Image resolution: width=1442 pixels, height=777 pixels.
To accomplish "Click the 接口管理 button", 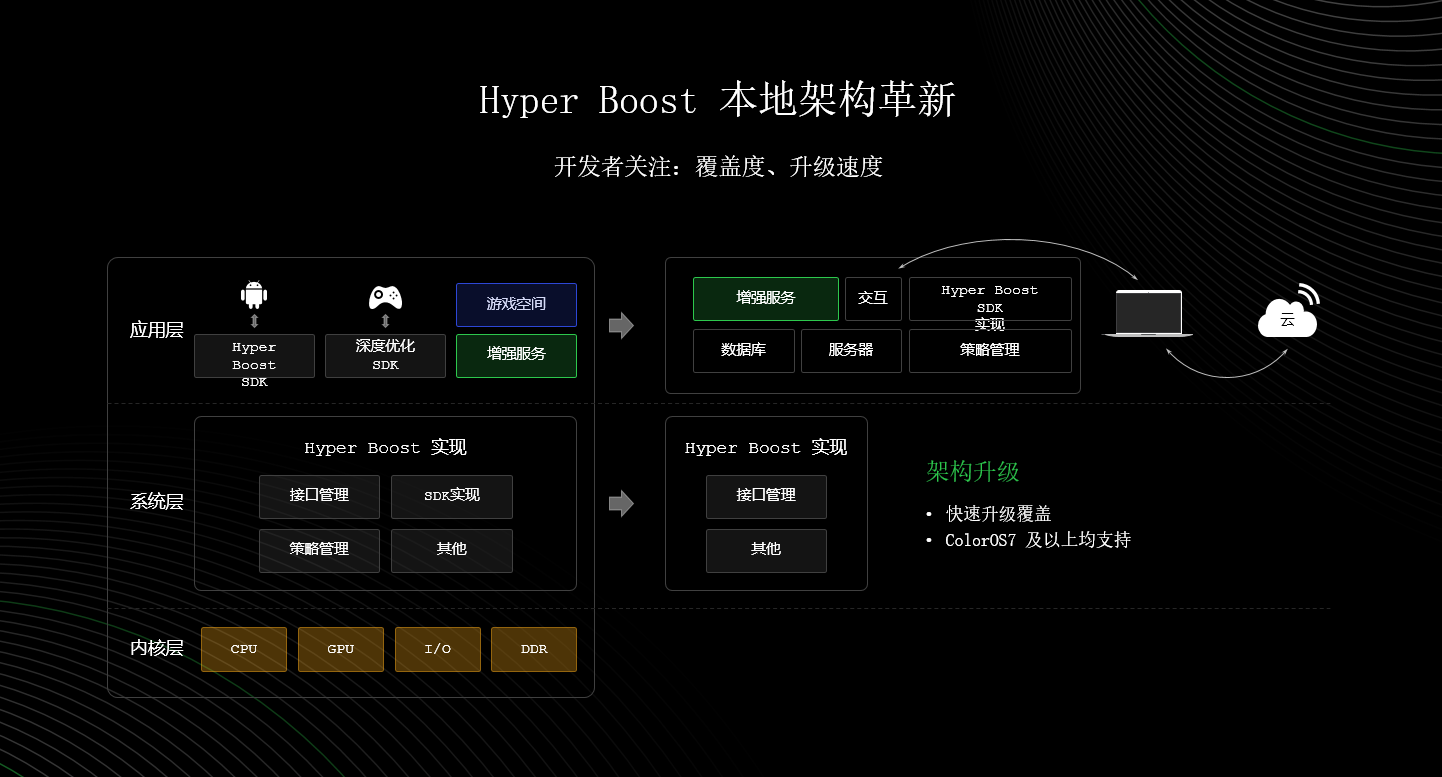I will pos(319,496).
